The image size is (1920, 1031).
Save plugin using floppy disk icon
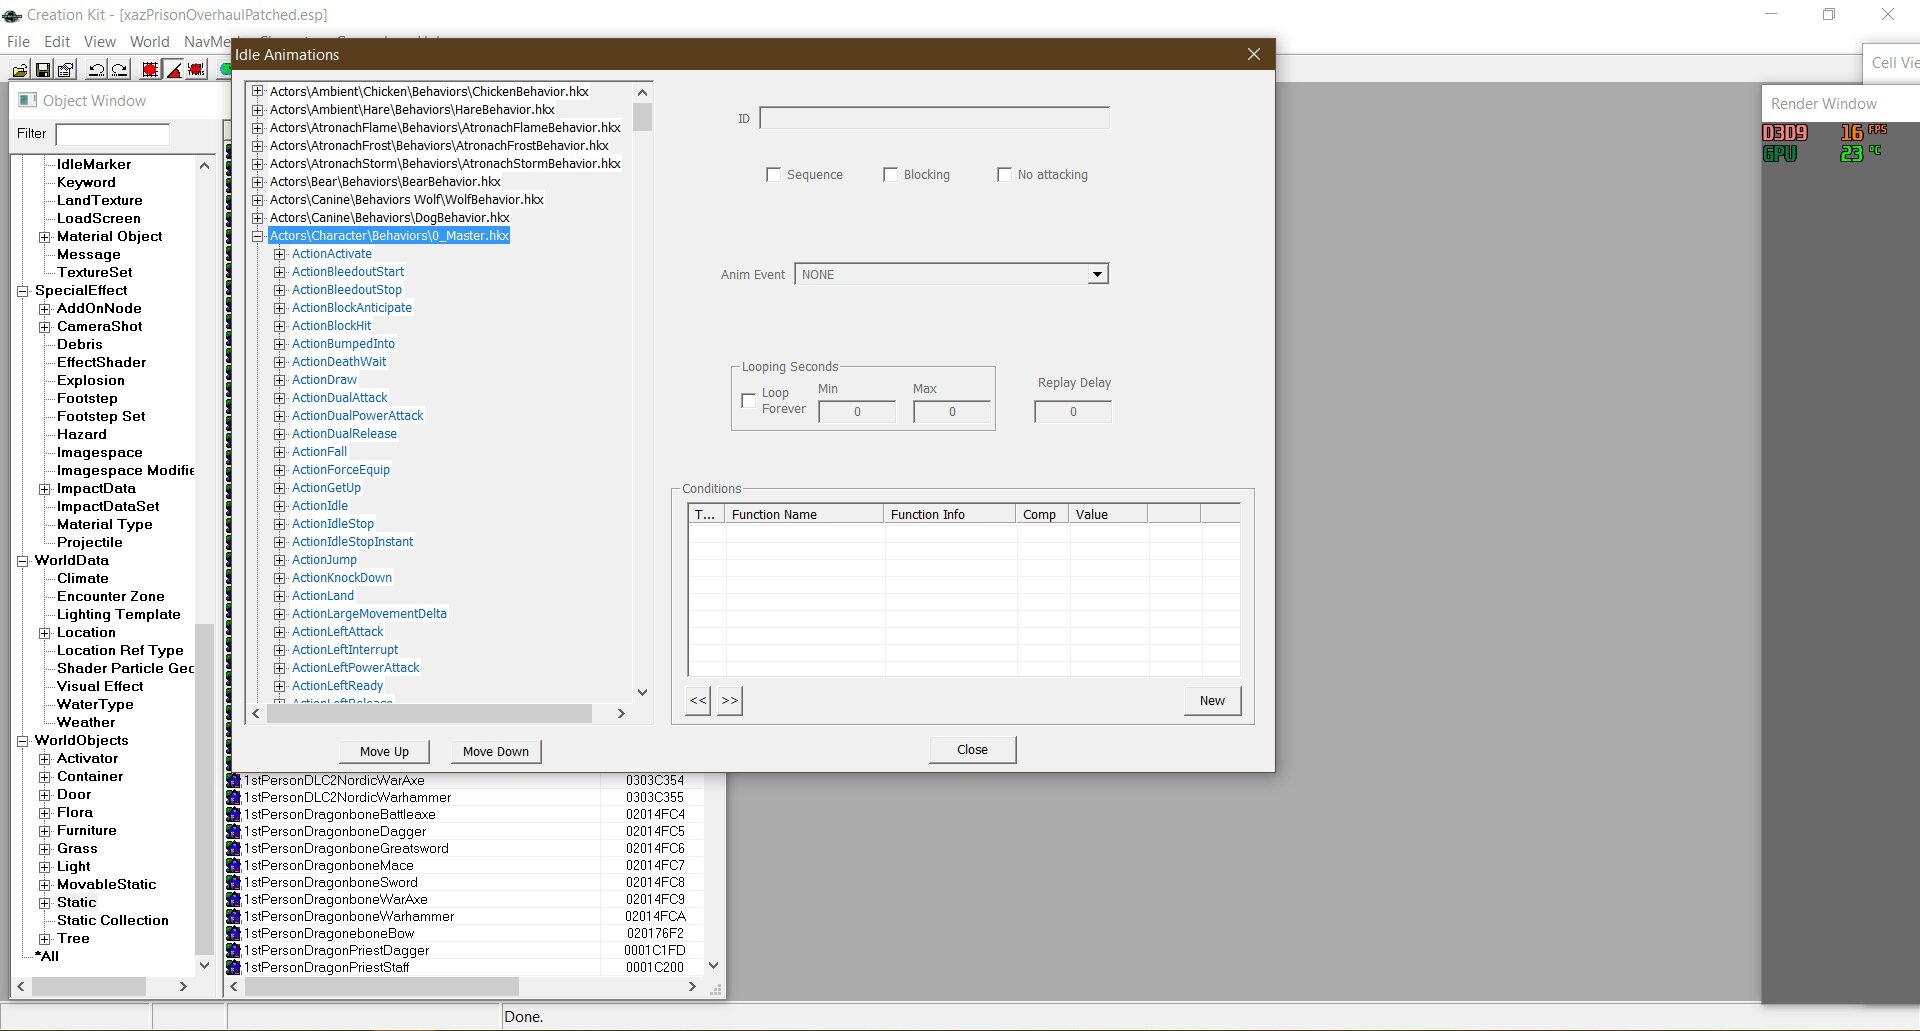pyautogui.click(x=43, y=69)
